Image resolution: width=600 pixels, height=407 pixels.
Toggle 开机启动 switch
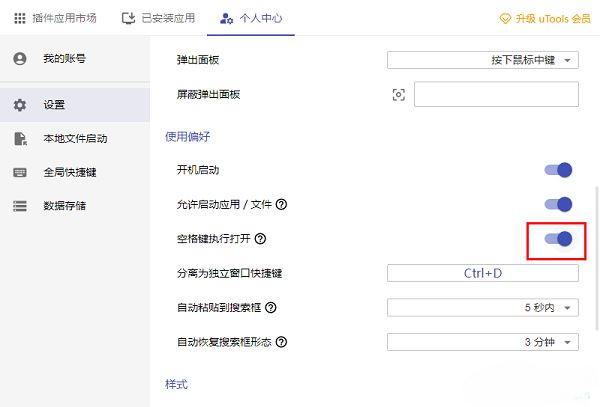click(558, 170)
